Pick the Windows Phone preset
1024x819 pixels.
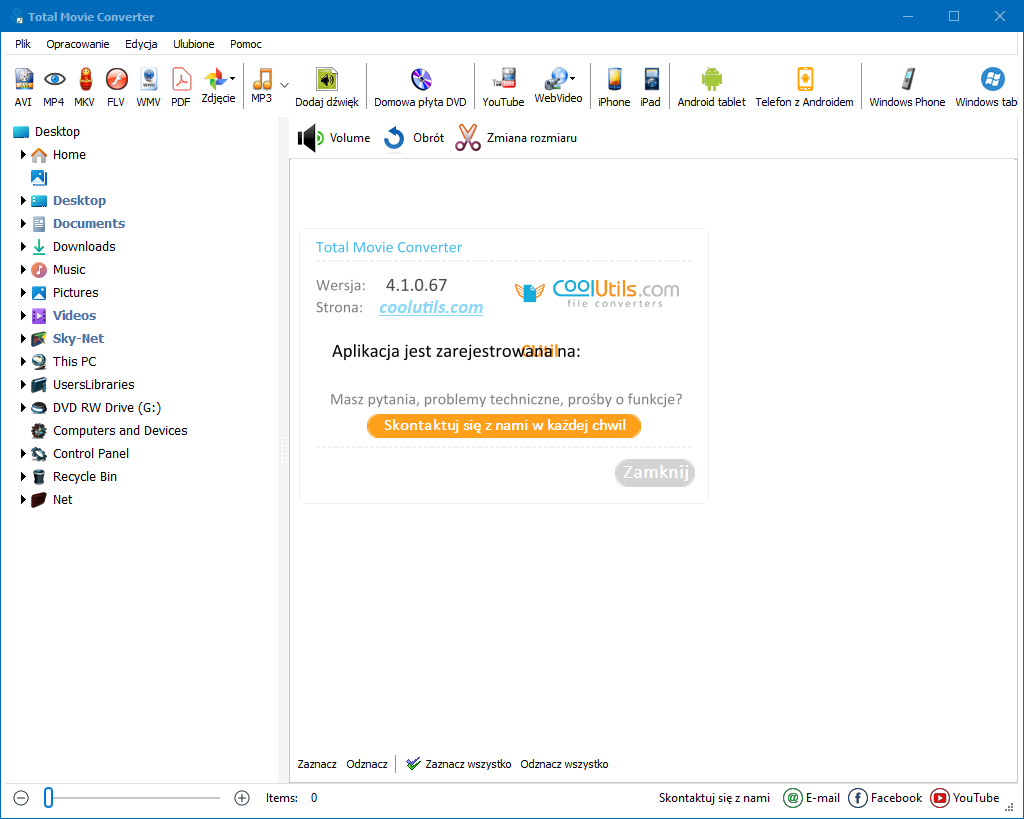pyautogui.click(x=907, y=88)
